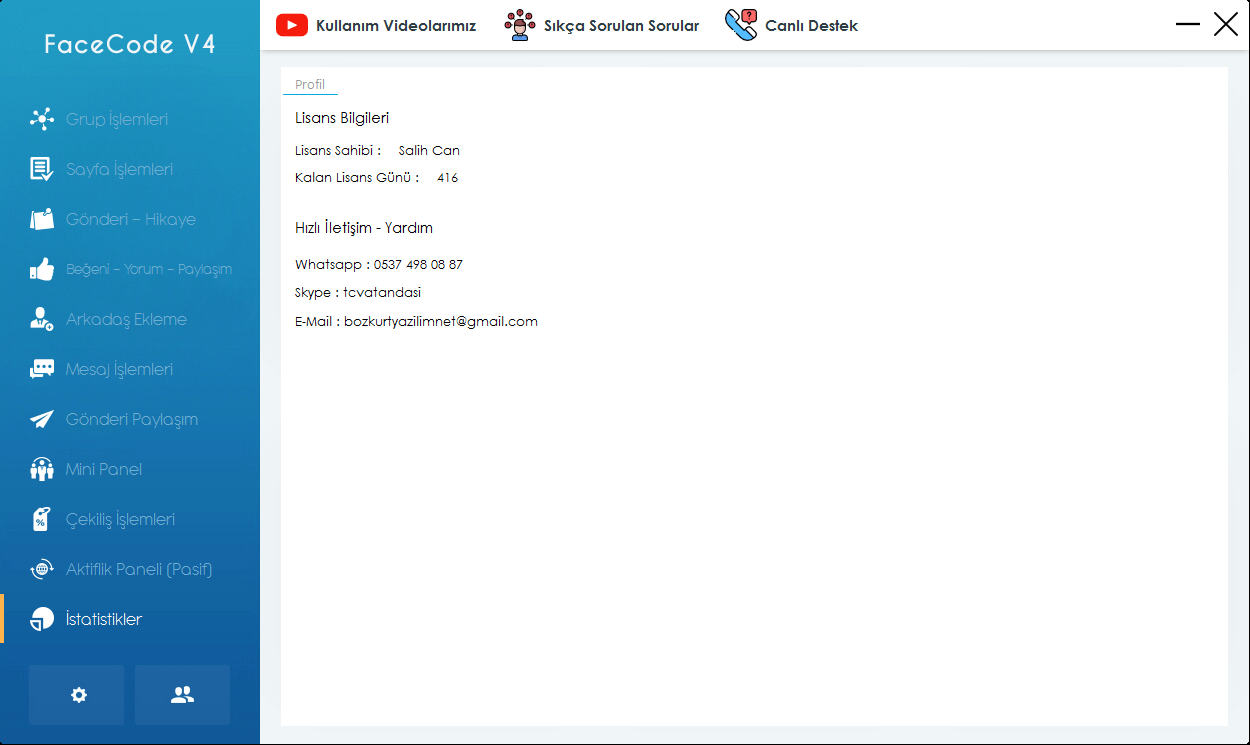Click the Hızlı İletişim - Yardım heading

364,228
